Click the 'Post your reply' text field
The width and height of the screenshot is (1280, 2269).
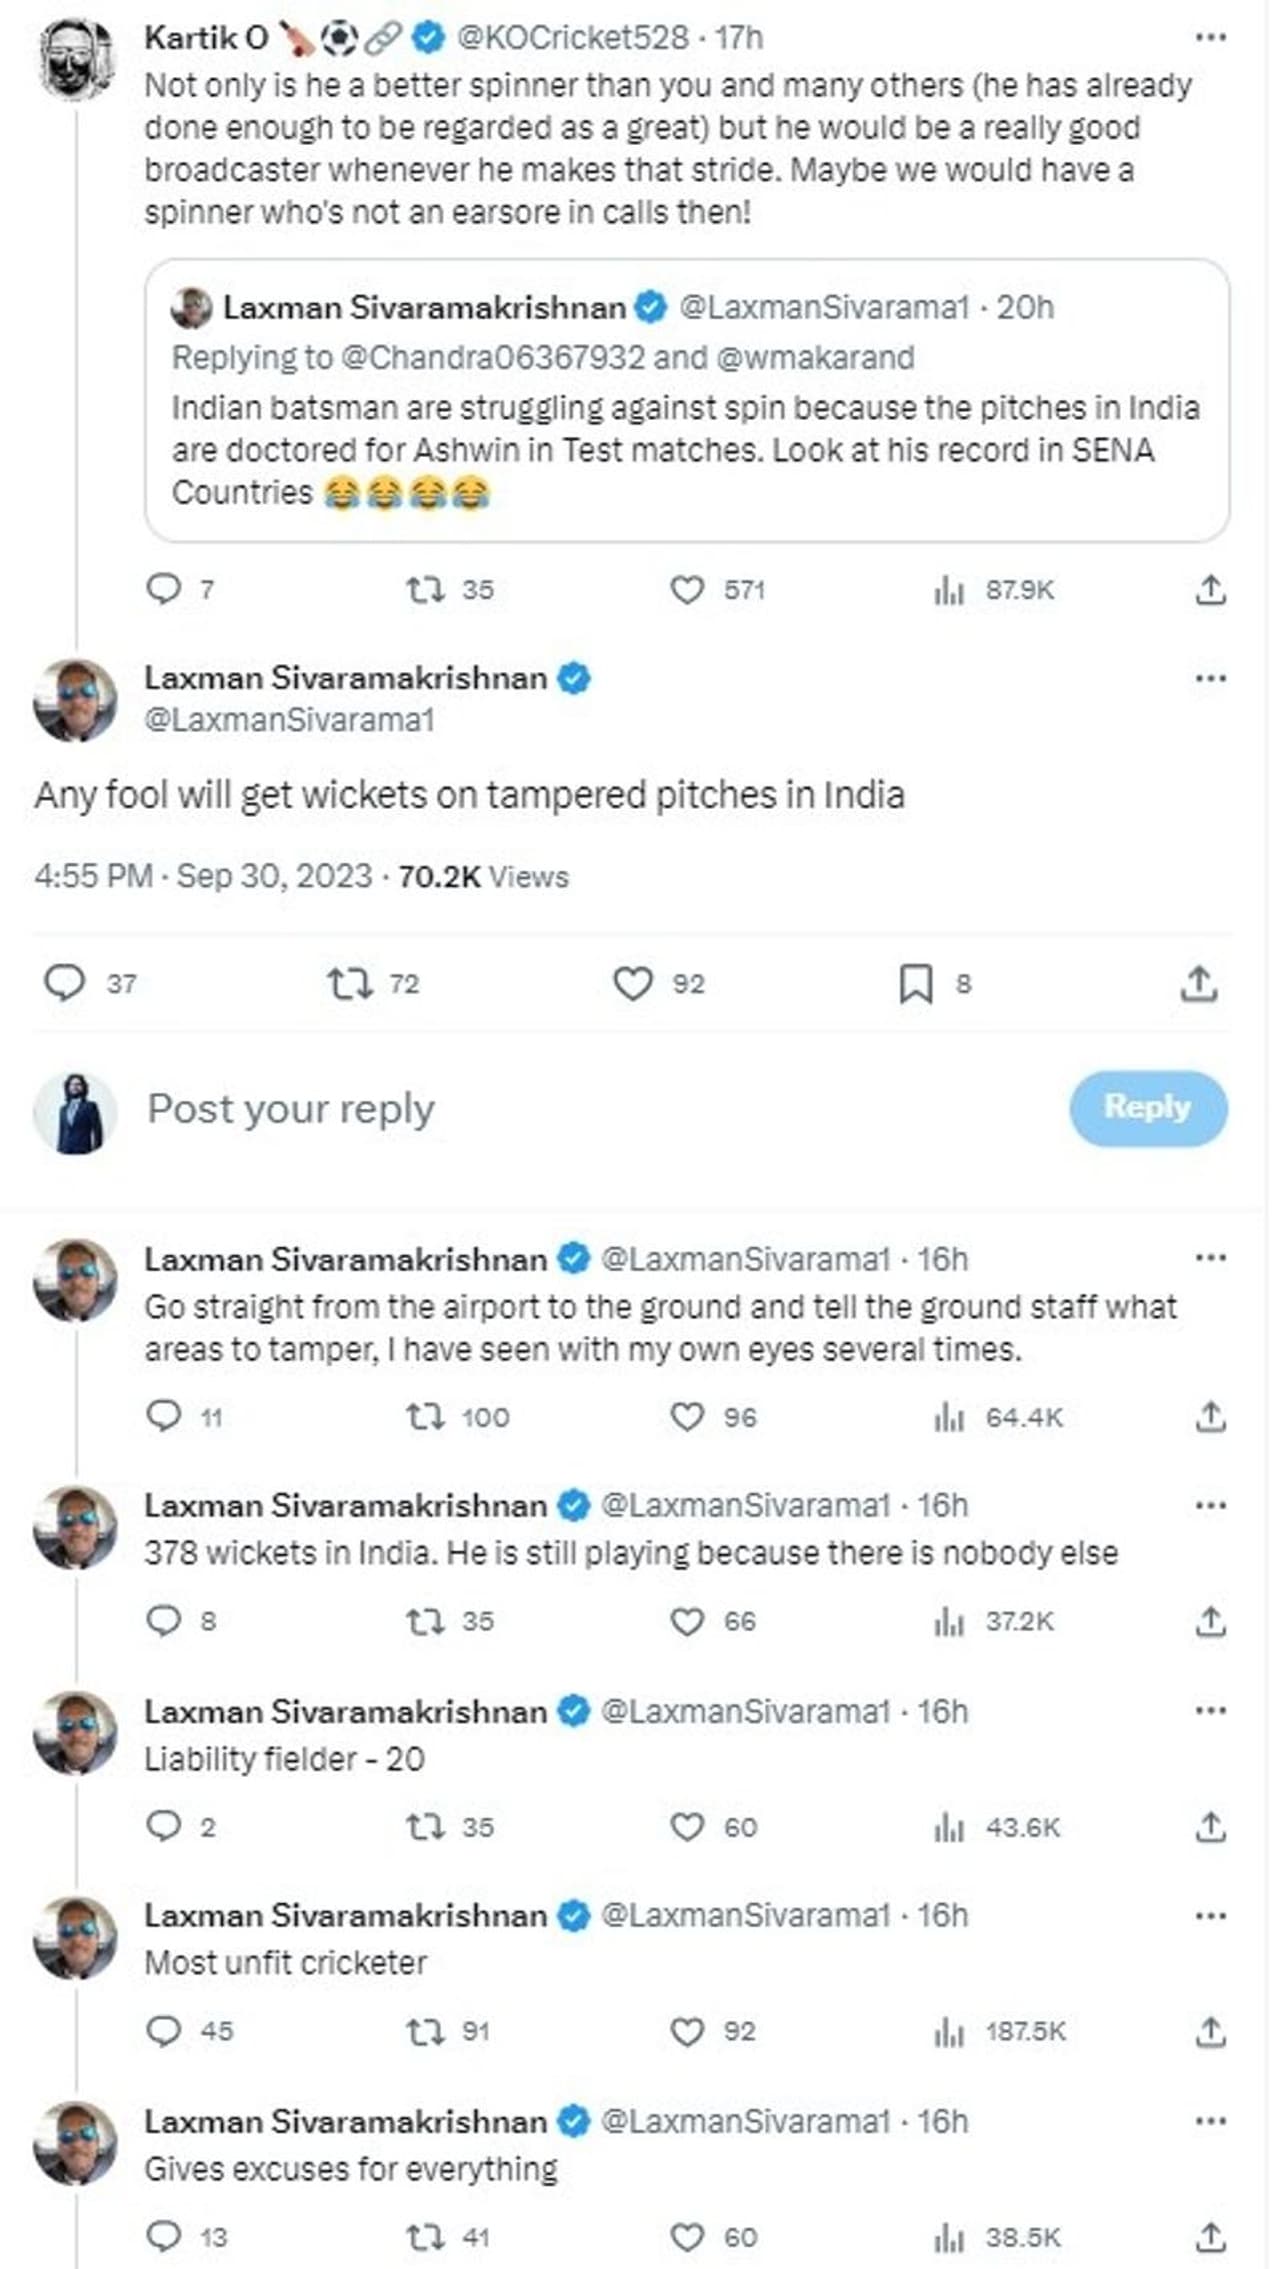point(291,1108)
